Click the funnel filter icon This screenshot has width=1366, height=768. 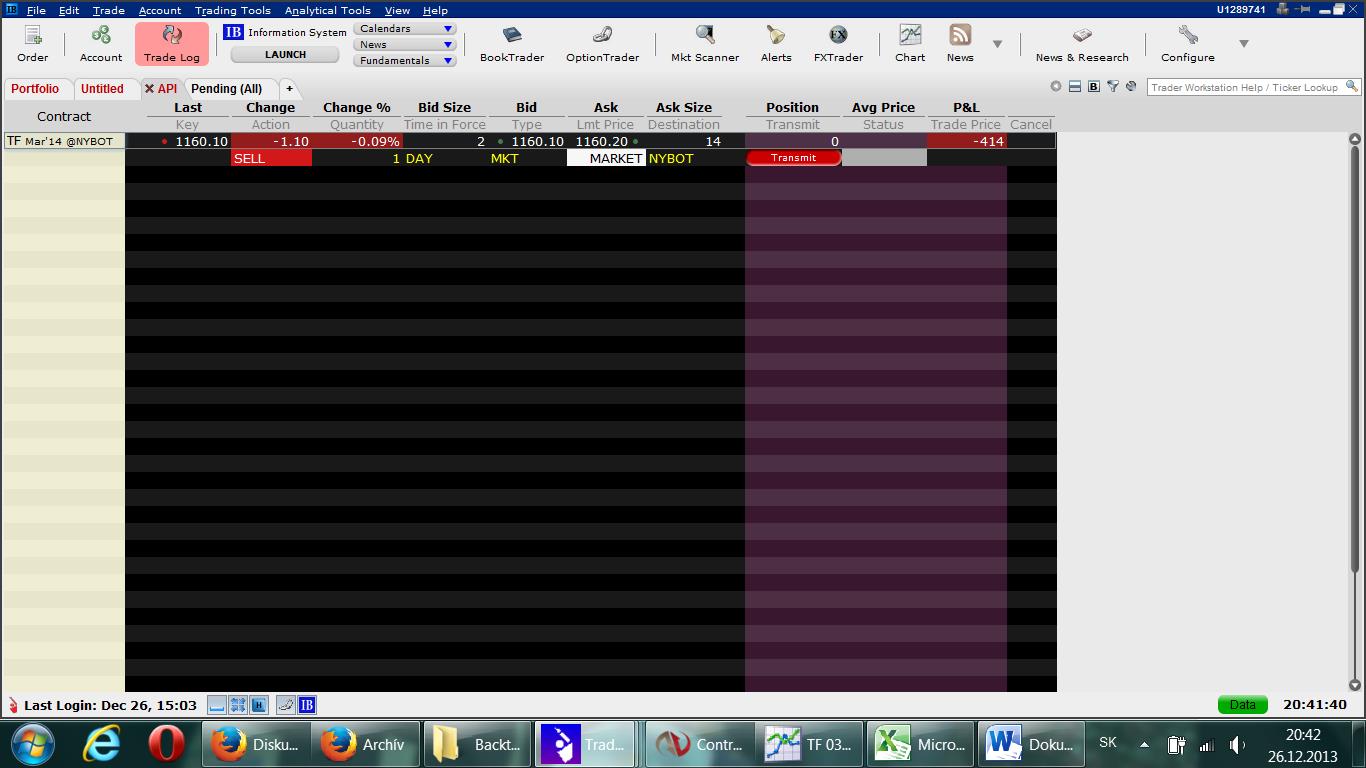[x=1112, y=87]
